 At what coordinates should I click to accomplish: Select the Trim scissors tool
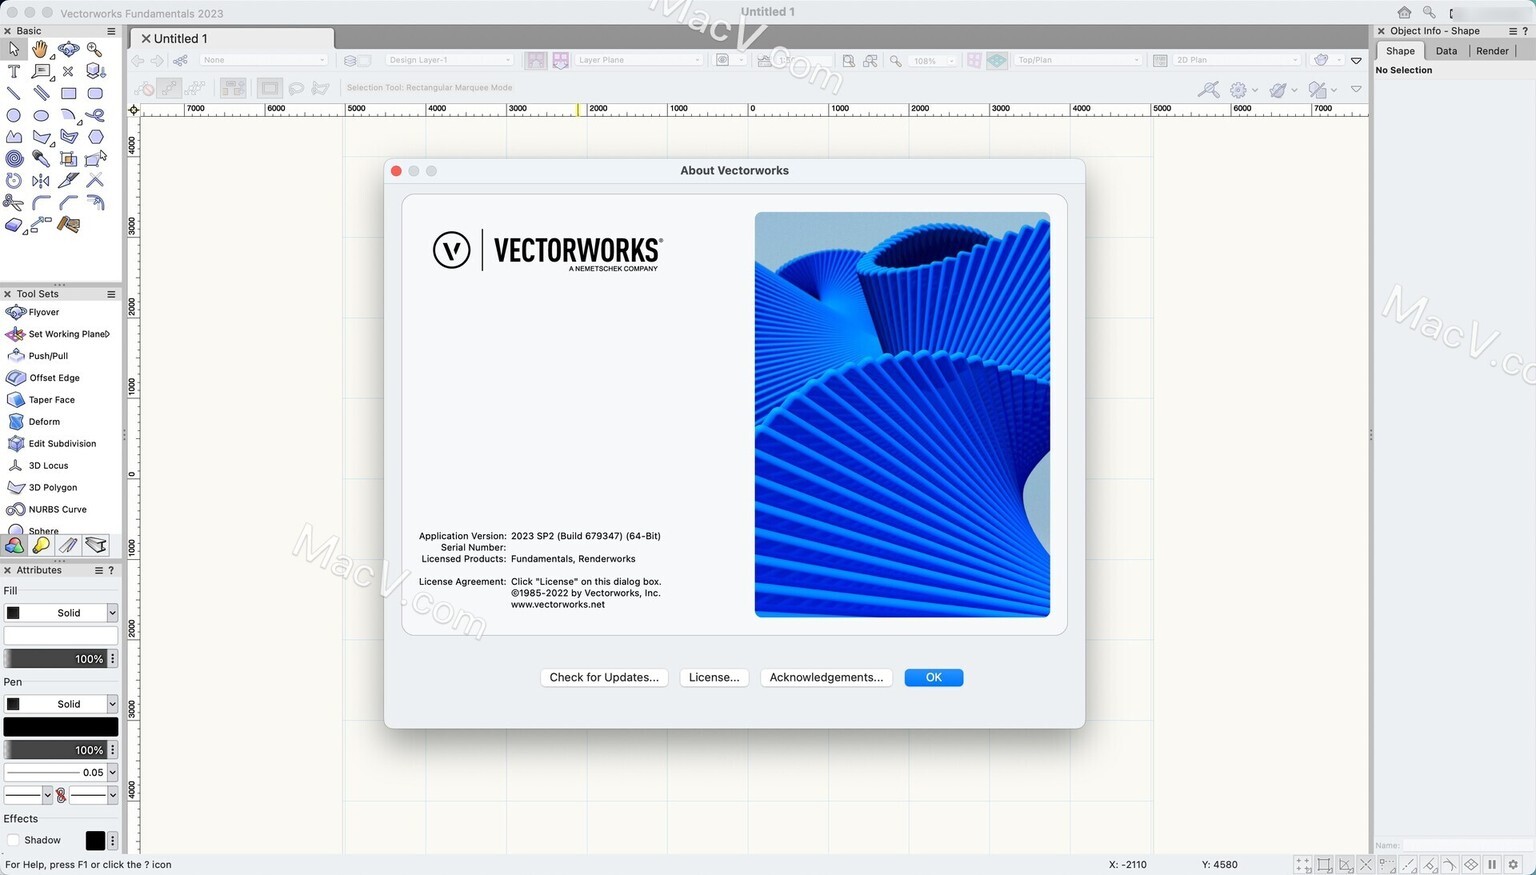pos(14,203)
